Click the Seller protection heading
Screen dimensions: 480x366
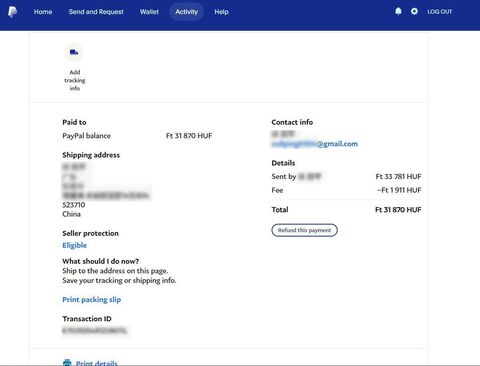[x=90, y=233]
